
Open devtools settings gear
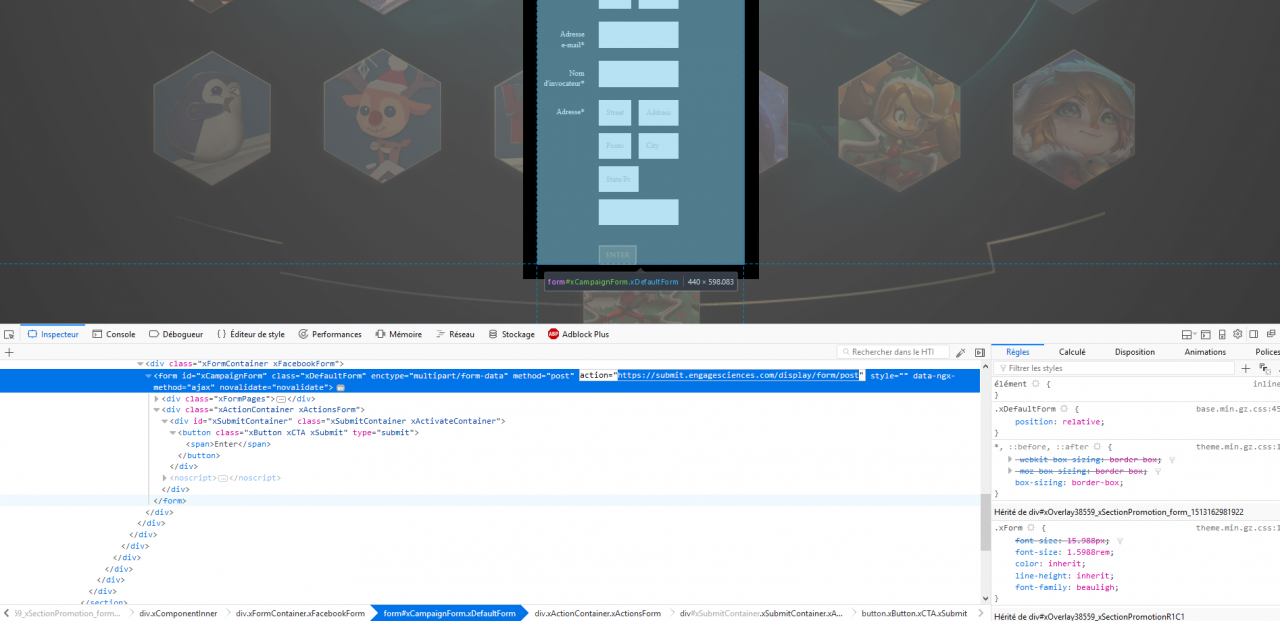click(x=1237, y=334)
